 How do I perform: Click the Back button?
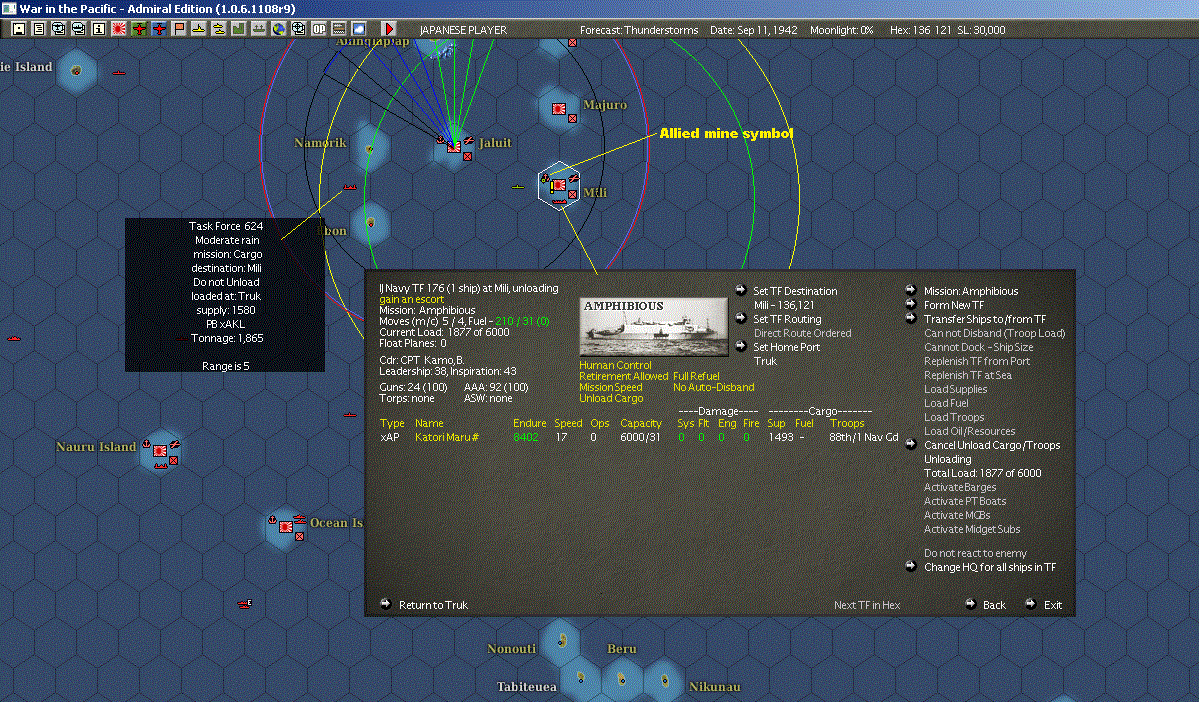pyautogui.click(x=993, y=605)
